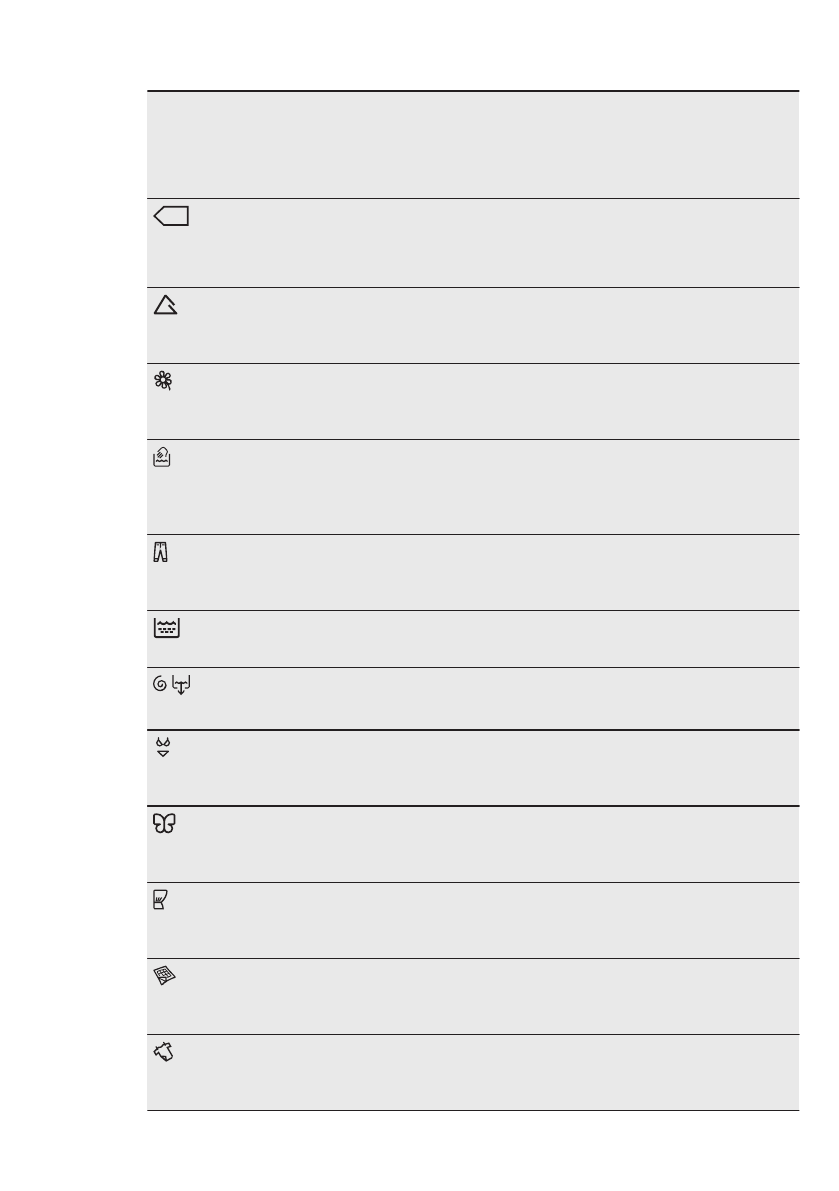
Task: Click the blank area beside sportswear shirt icon
Action: click(x=490, y=1072)
